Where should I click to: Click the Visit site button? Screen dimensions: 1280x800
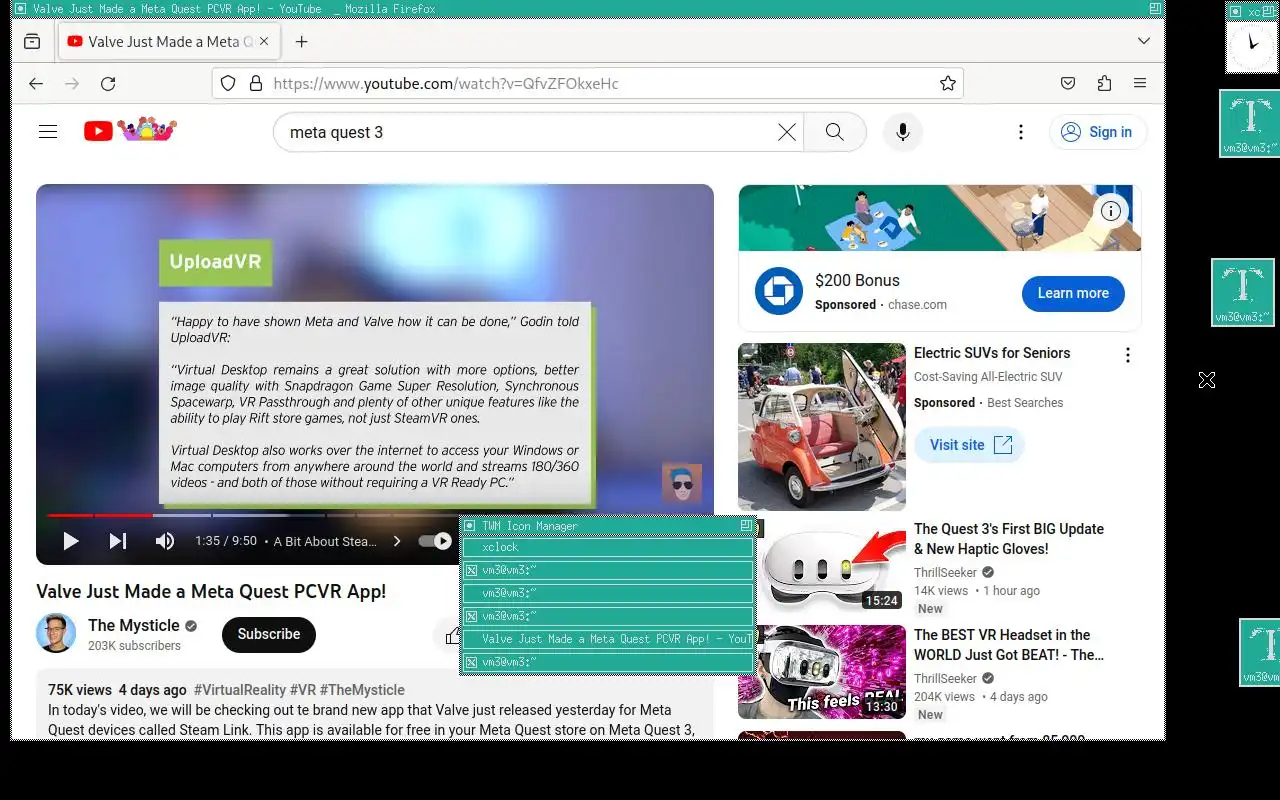970,445
